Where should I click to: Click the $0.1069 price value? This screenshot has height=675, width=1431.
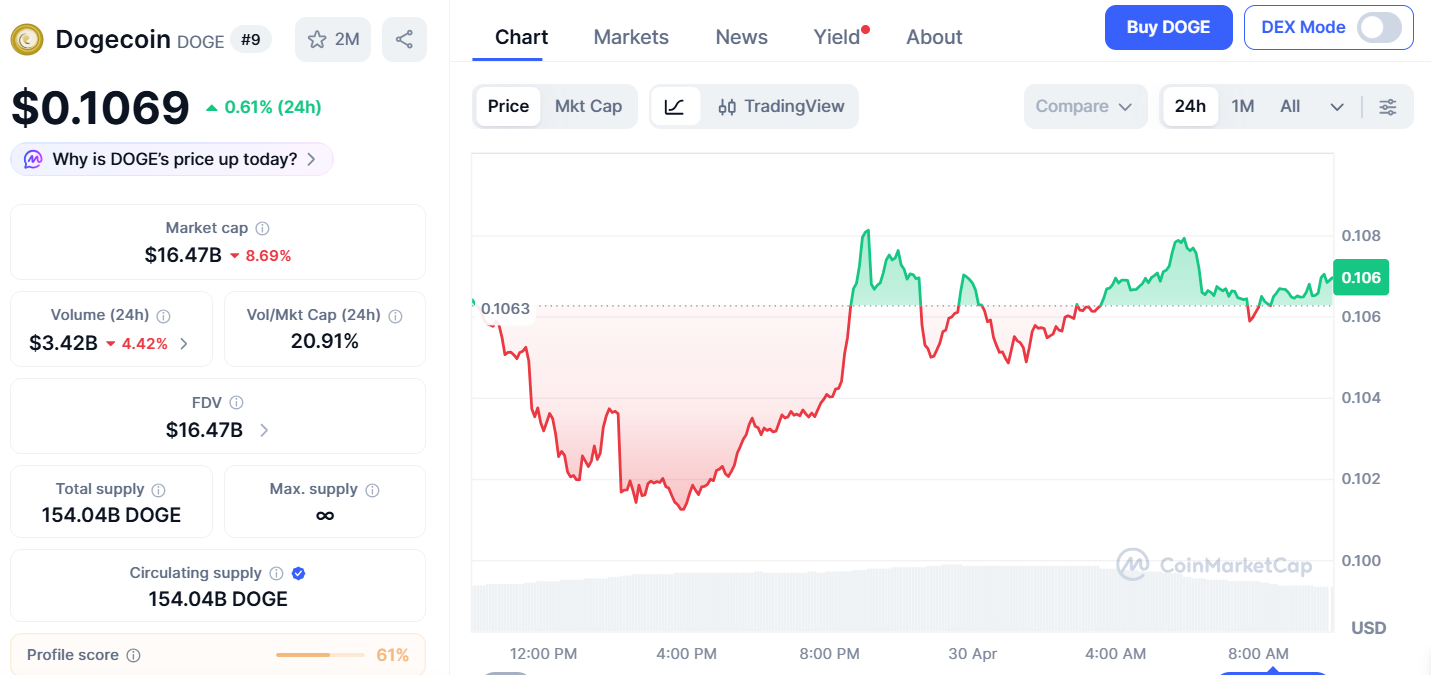(100, 107)
